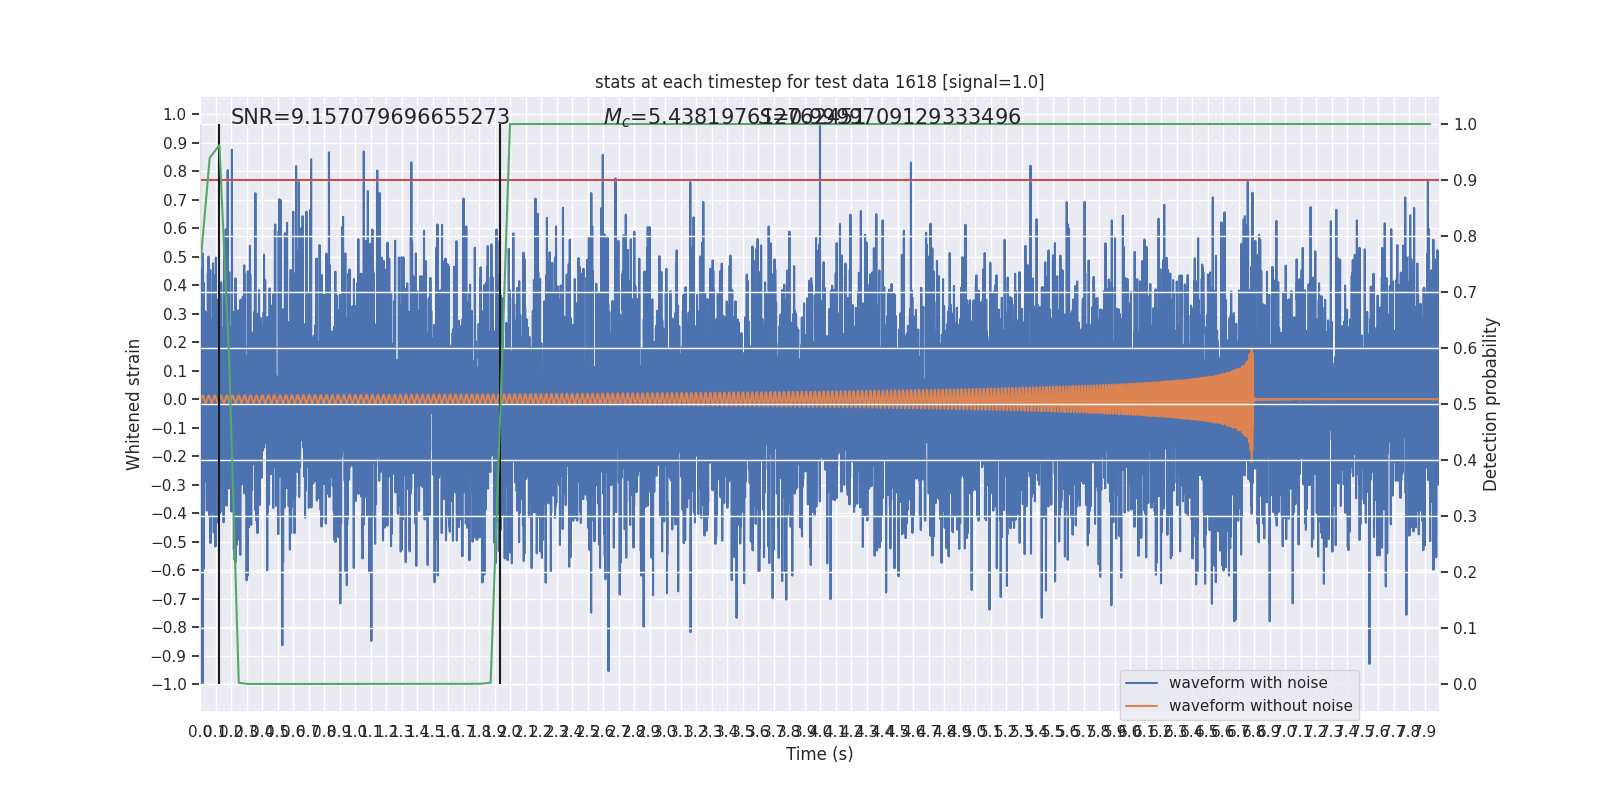The width and height of the screenshot is (1600, 800).
Task: Click the 'Detection probability' right axis label
Action: pyautogui.click(x=1491, y=404)
